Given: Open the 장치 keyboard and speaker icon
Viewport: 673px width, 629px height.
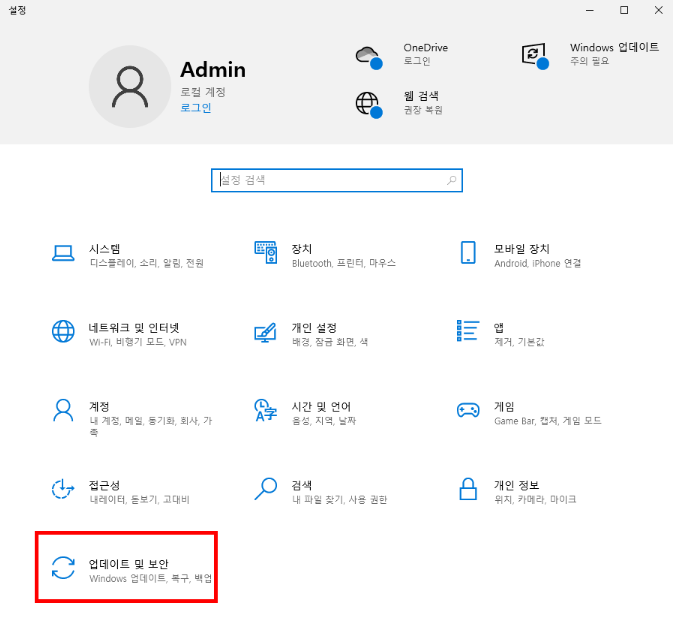Looking at the screenshot, I should click(x=266, y=252).
